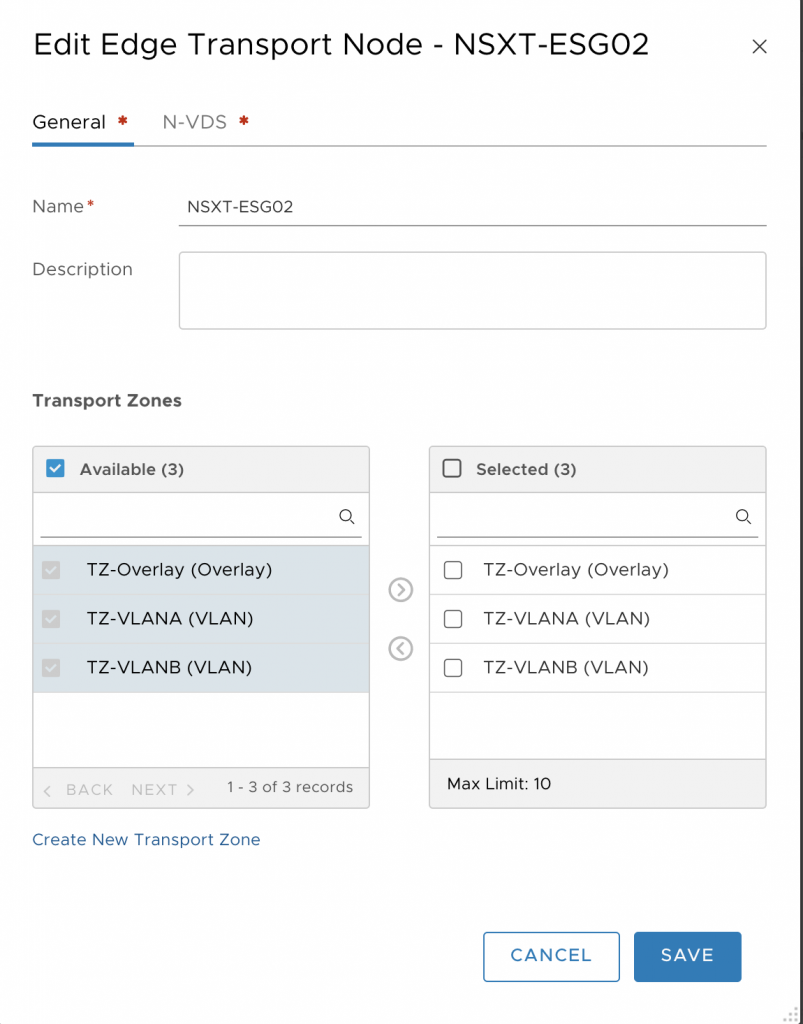This screenshot has height=1024, width=803.
Task: Toggle the Available select-all checkbox
Action: (x=55, y=468)
